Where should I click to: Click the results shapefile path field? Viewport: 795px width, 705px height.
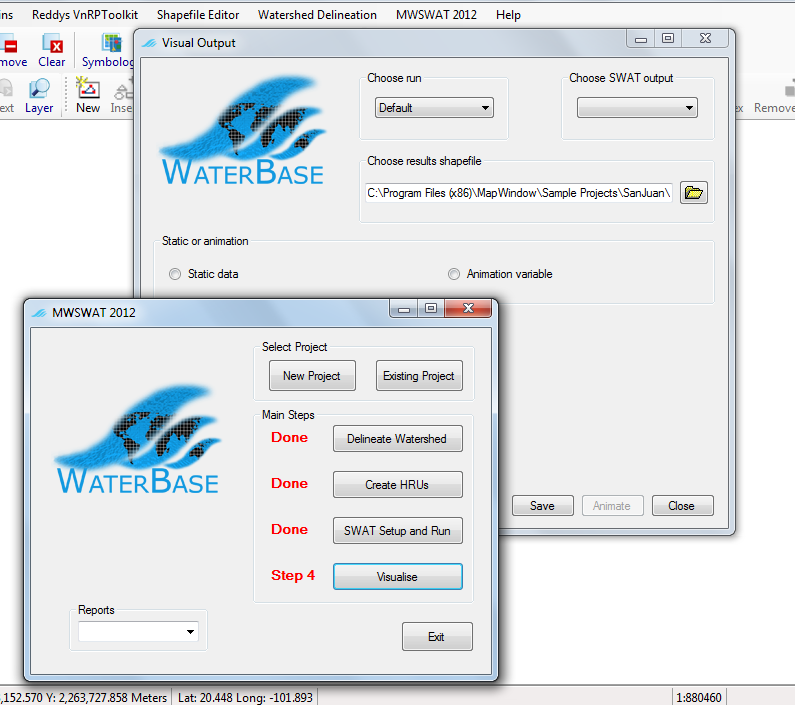[x=519, y=193]
